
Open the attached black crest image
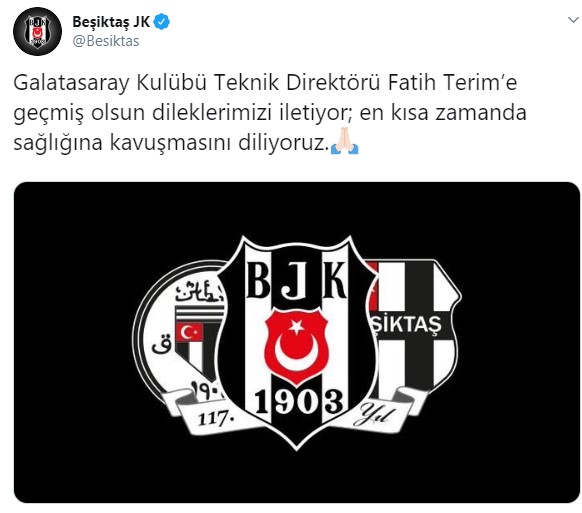[x=297, y=342]
